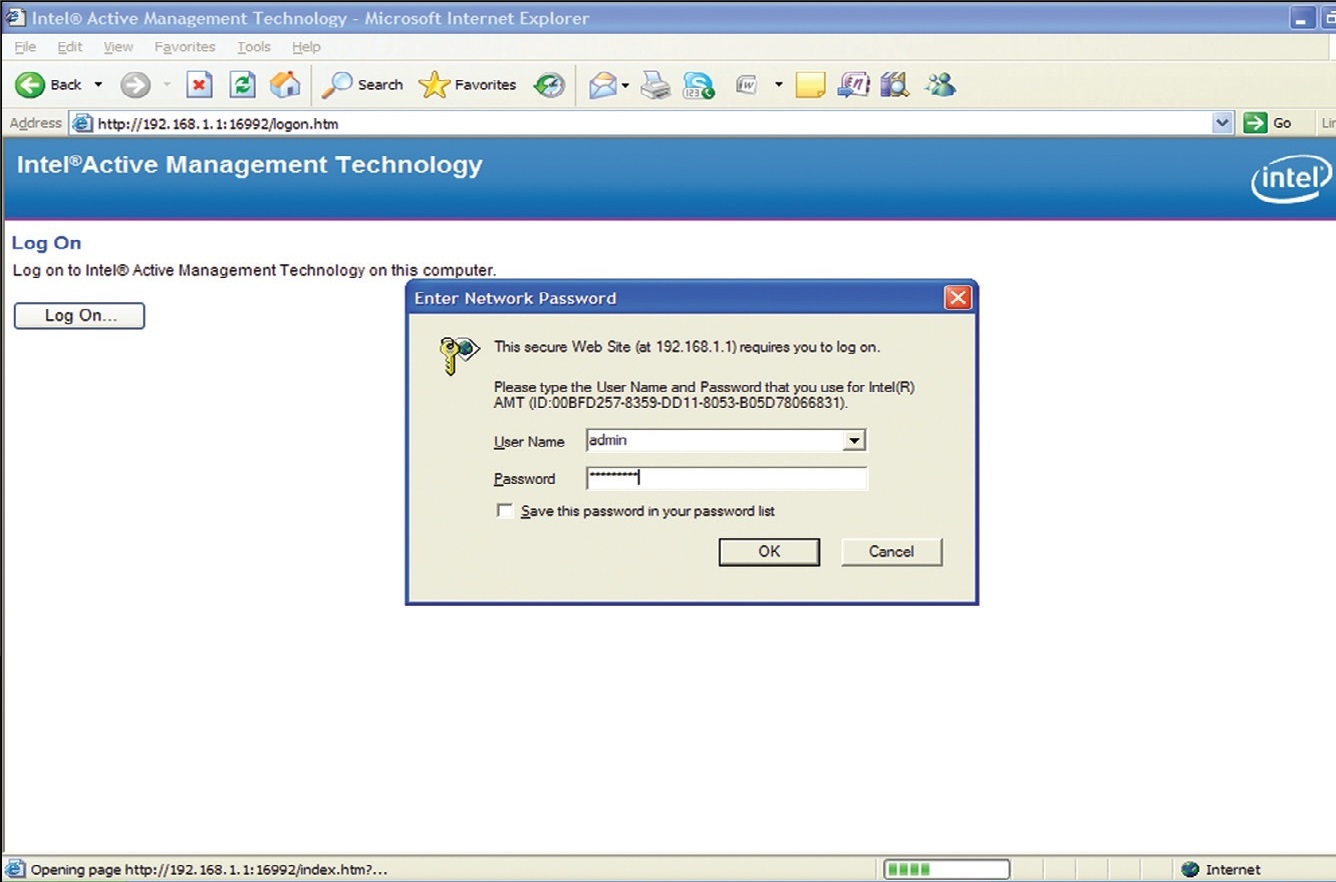Click the Research books icon
Image resolution: width=1336 pixels, height=882 pixels.
point(894,86)
